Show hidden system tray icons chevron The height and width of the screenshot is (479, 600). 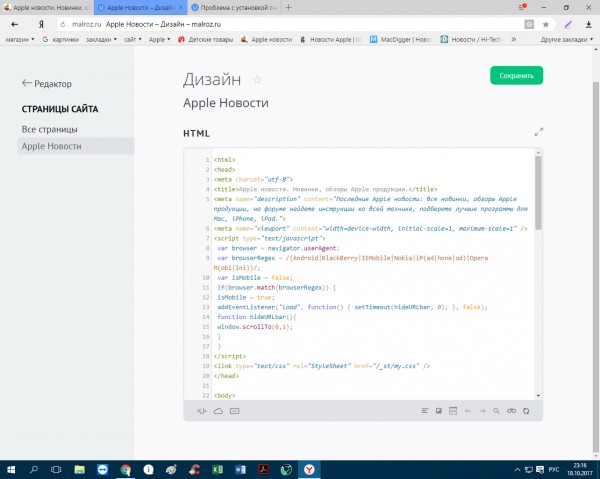pyautogui.click(x=517, y=469)
